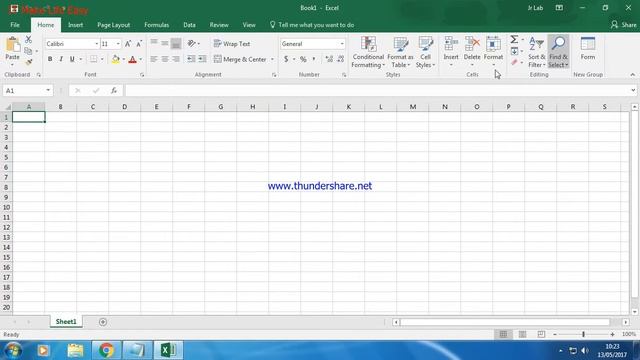Click Insert cells icon
The height and width of the screenshot is (360, 640).
(x=451, y=44)
